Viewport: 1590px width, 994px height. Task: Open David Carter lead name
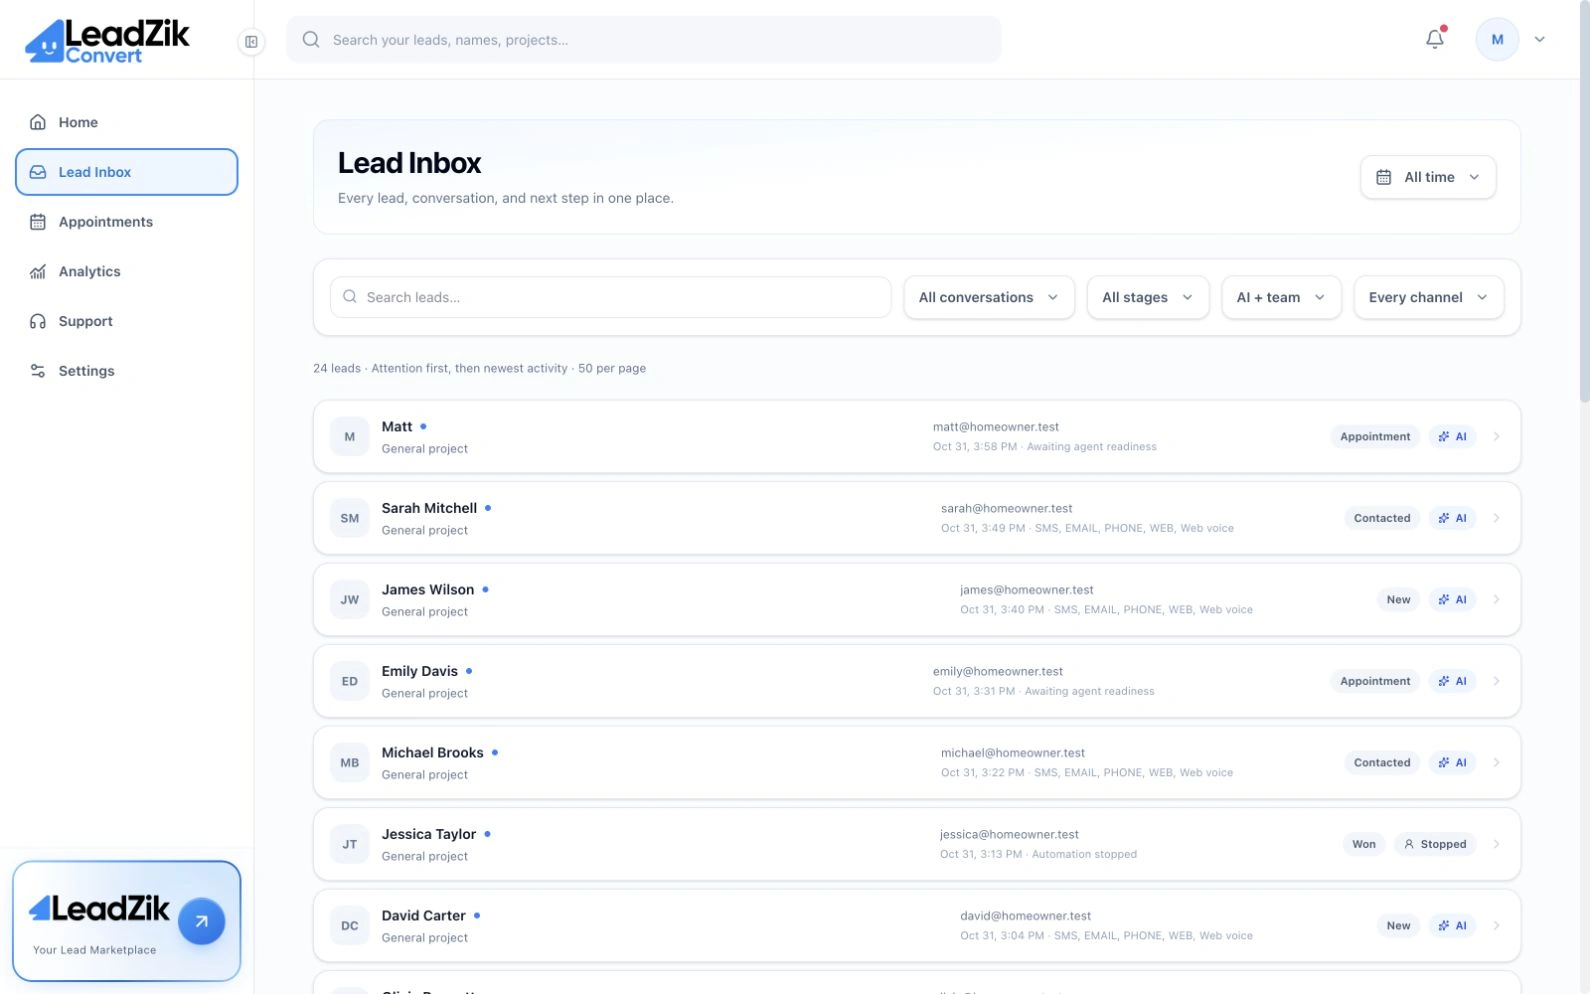424,916
